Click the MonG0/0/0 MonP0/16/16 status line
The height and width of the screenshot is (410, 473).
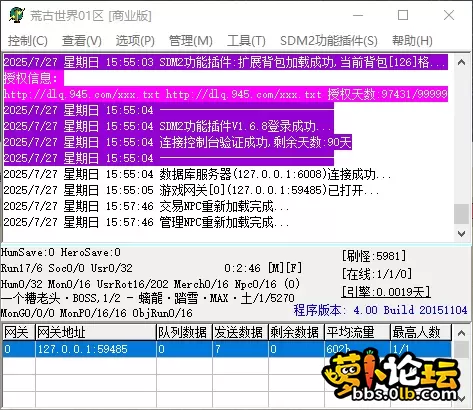pos(97,313)
